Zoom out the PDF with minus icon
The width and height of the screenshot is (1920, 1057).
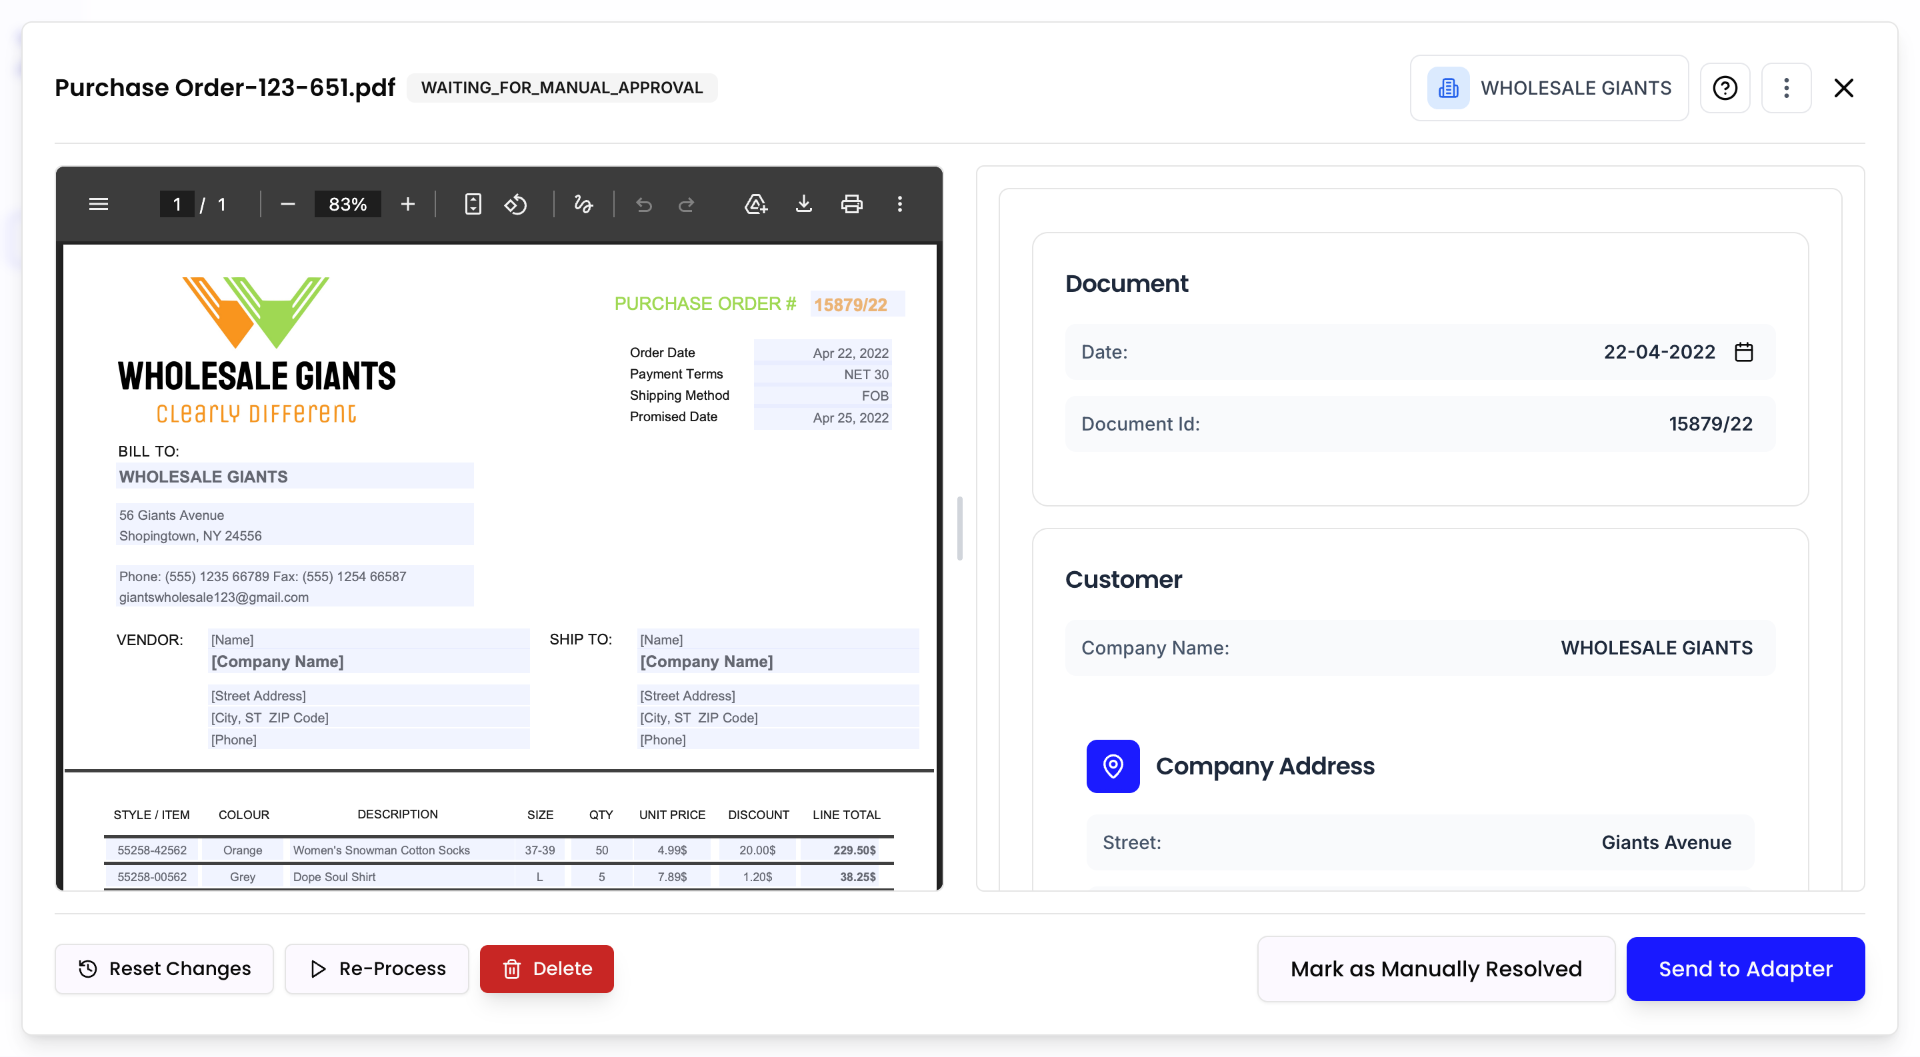tap(288, 204)
